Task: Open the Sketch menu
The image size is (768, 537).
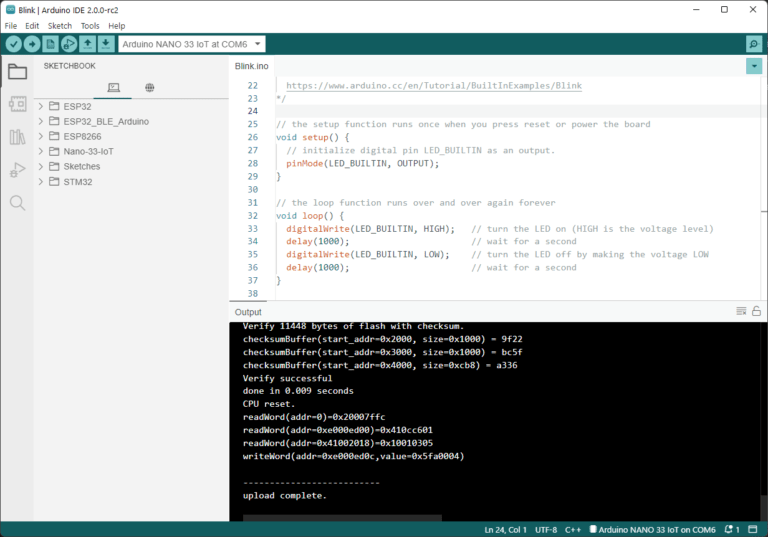Action: click(60, 25)
